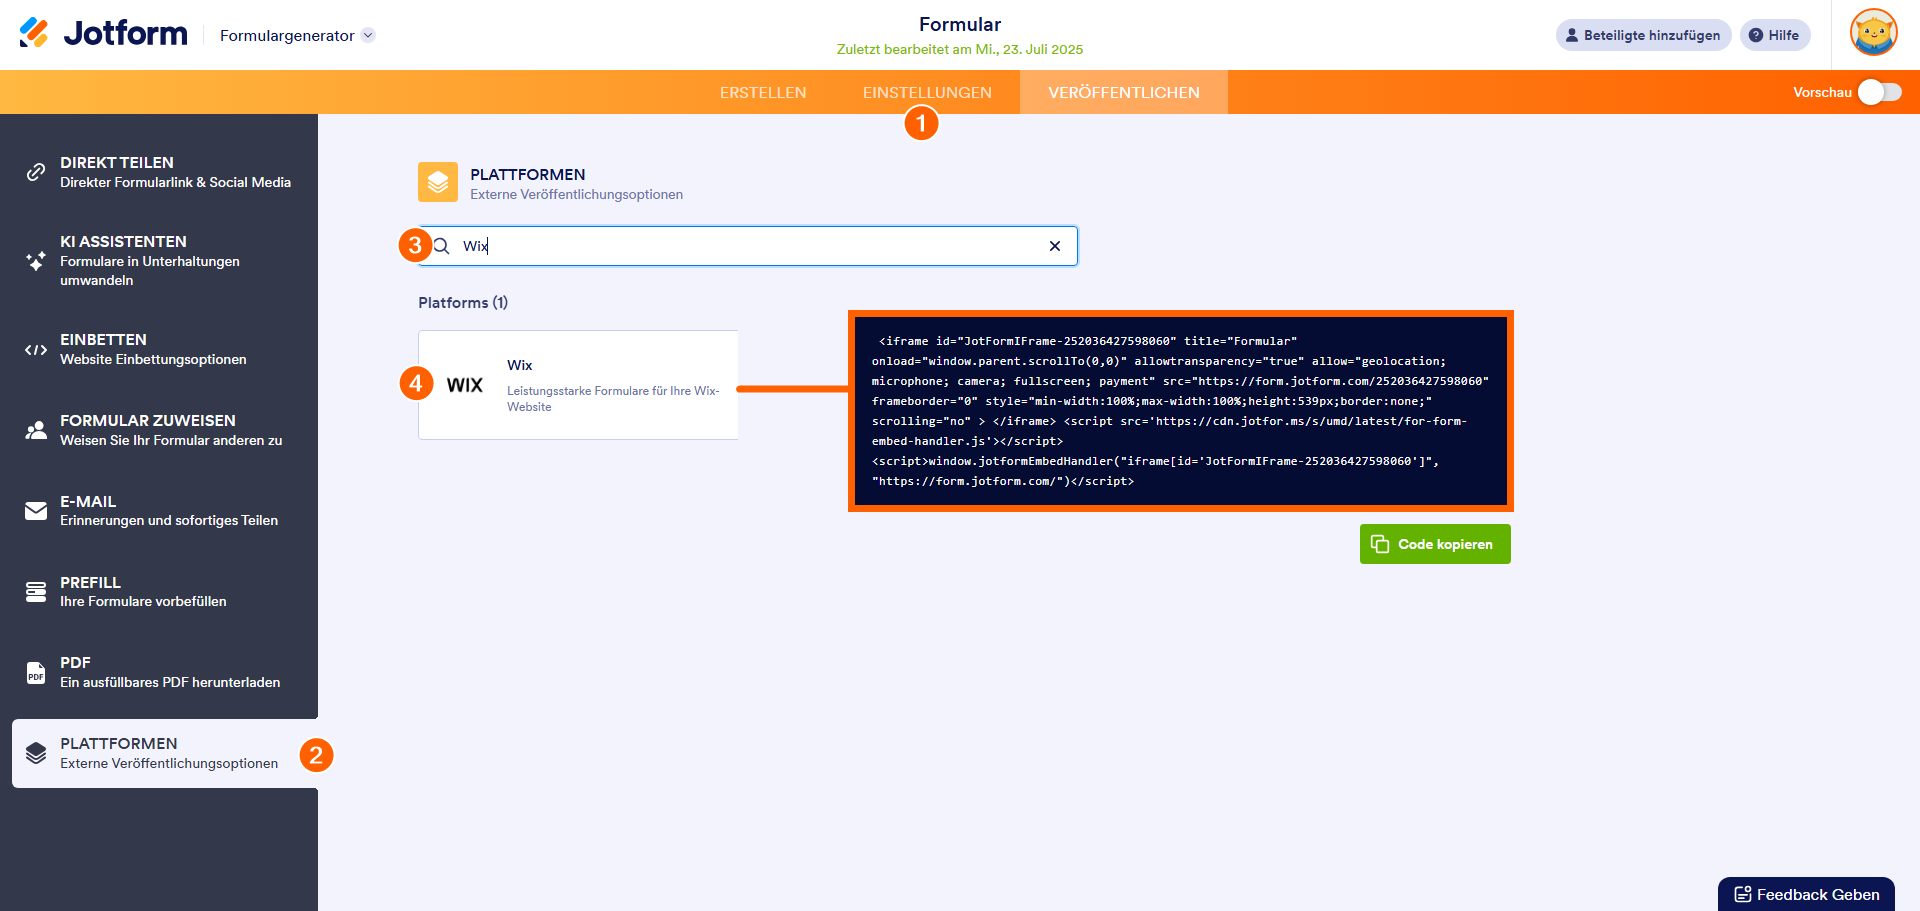Click the 'Platforms (1)' results heading
This screenshot has width=1920, height=911.
463,303
